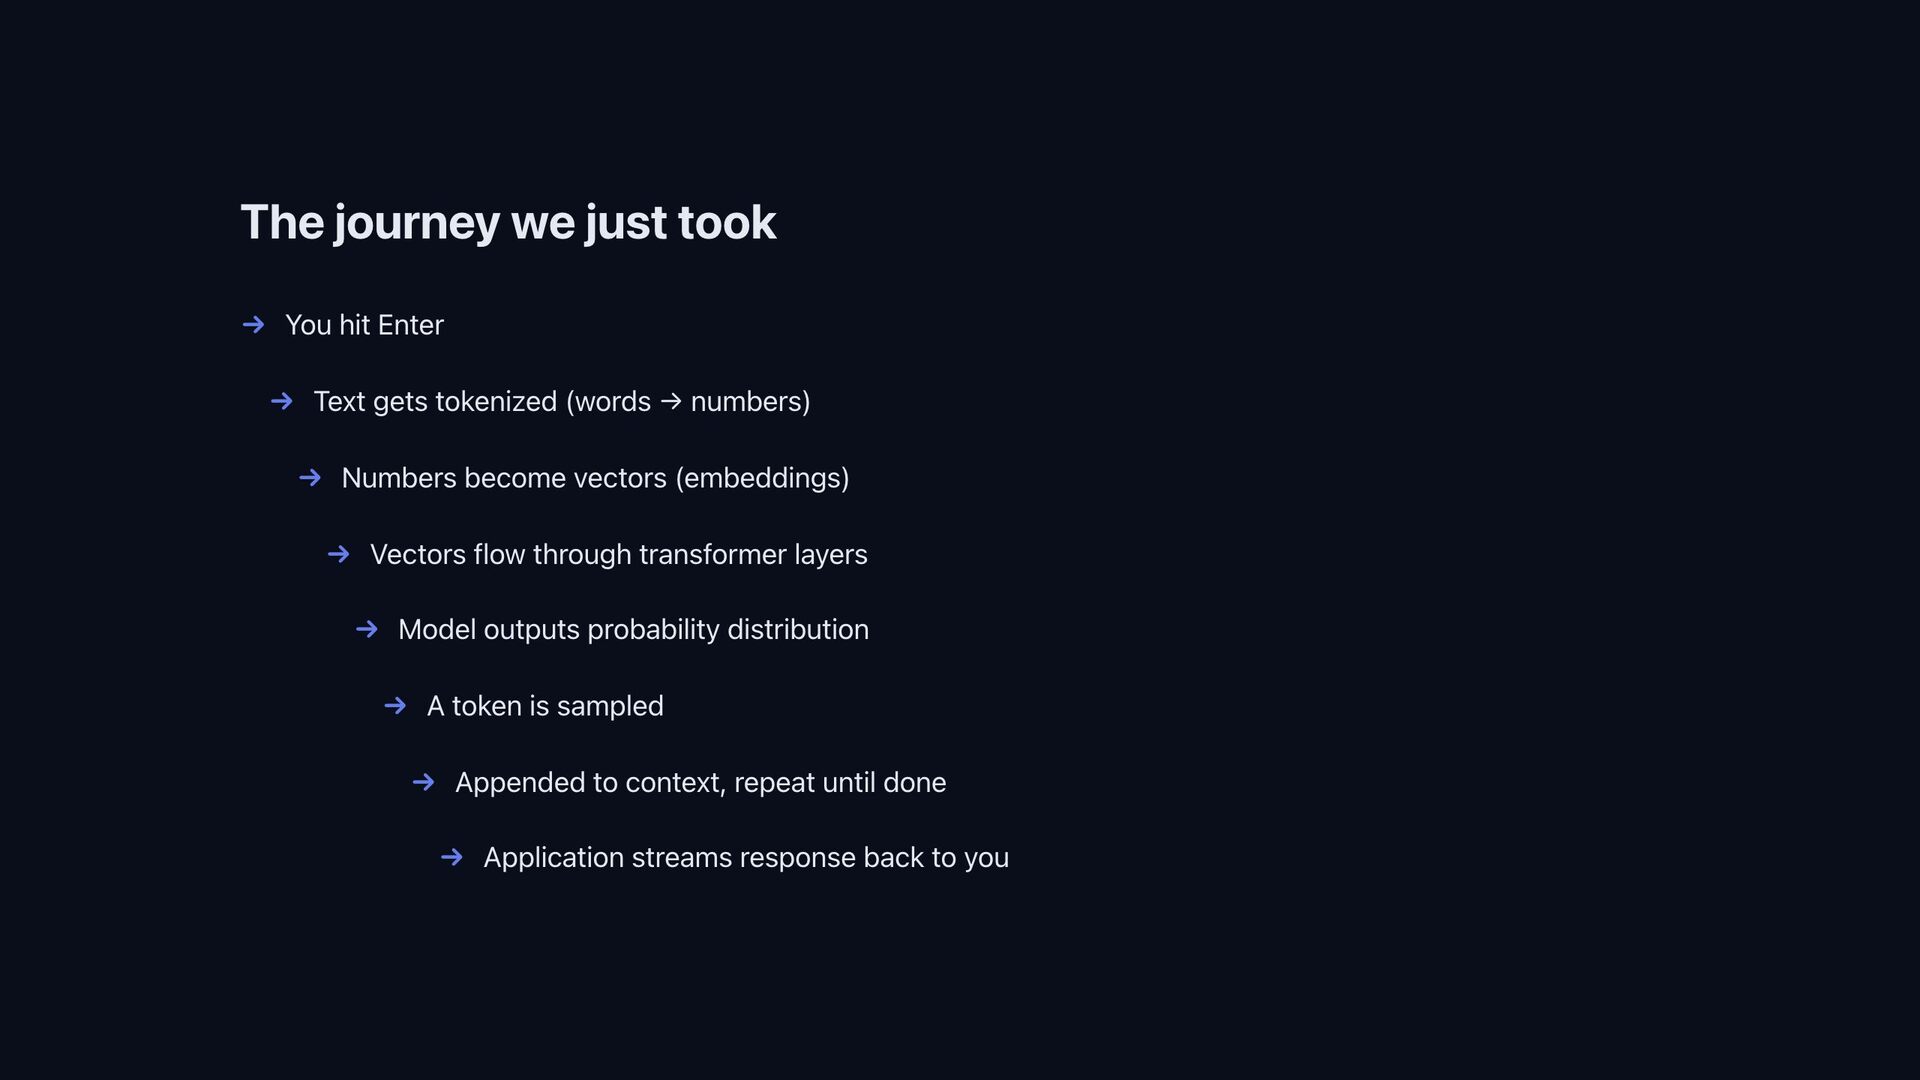Click the 'Appended to context, repeat until done' line
The image size is (1920, 1080).
click(700, 782)
